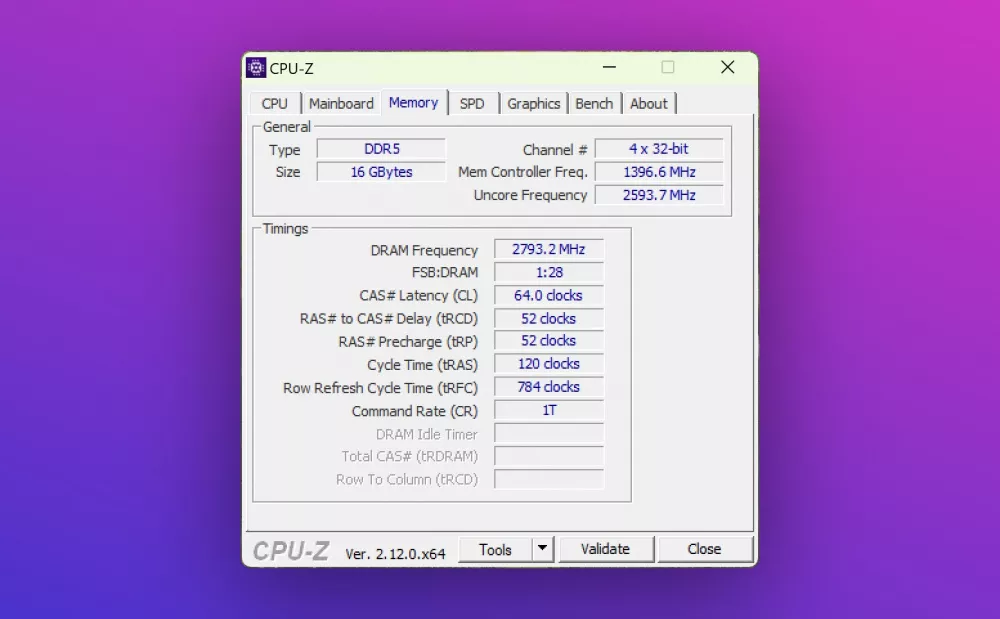Select the 1396.6 MHz controller frequency value

click(659, 172)
